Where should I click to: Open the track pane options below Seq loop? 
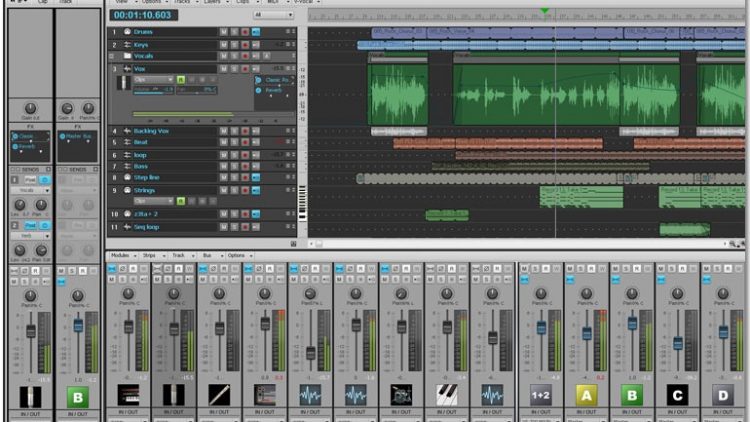pos(293,244)
